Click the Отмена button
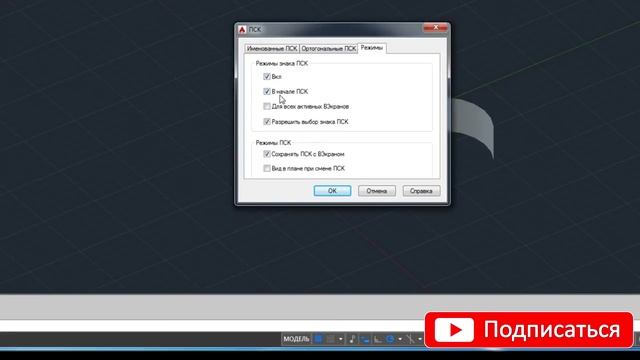 [377, 191]
